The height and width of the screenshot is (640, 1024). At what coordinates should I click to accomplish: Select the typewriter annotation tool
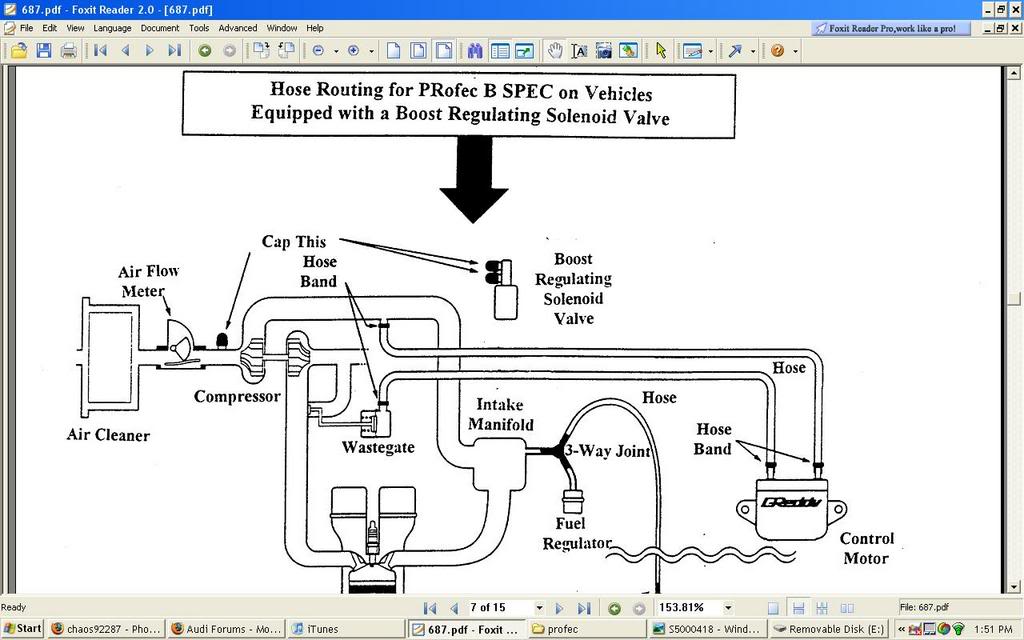click(692, 50)
